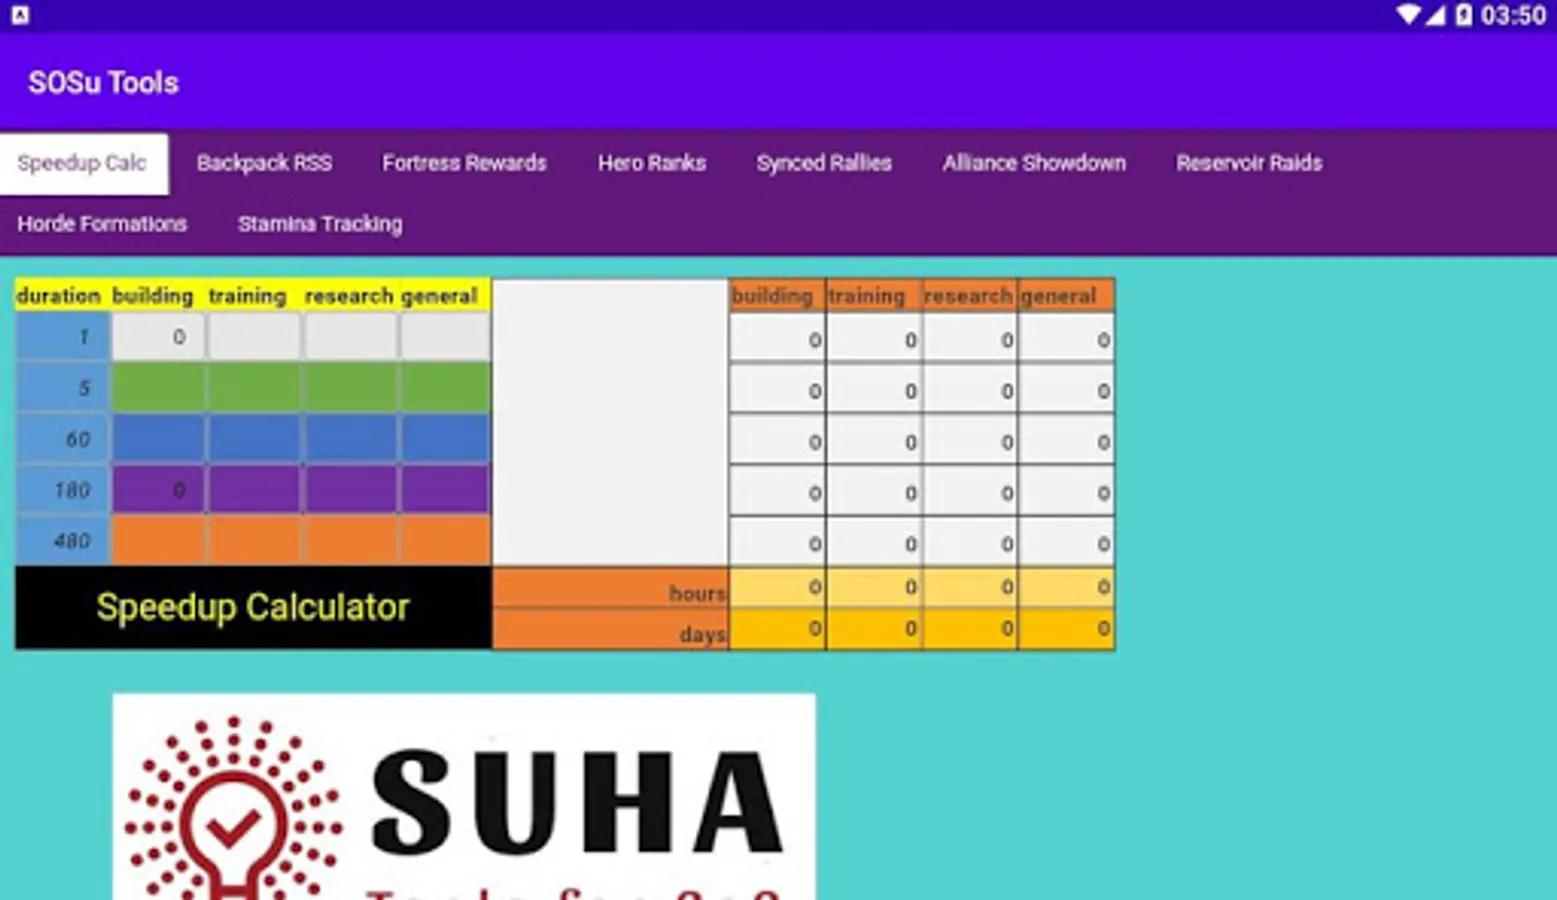Click the SUHA logo image
This screenshot has height=900, width=1557.
[x=464, y=796]
